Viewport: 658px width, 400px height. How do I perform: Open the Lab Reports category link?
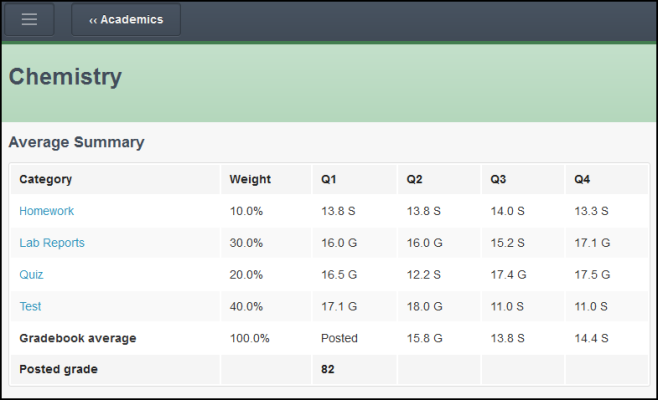tap(52, 243)
